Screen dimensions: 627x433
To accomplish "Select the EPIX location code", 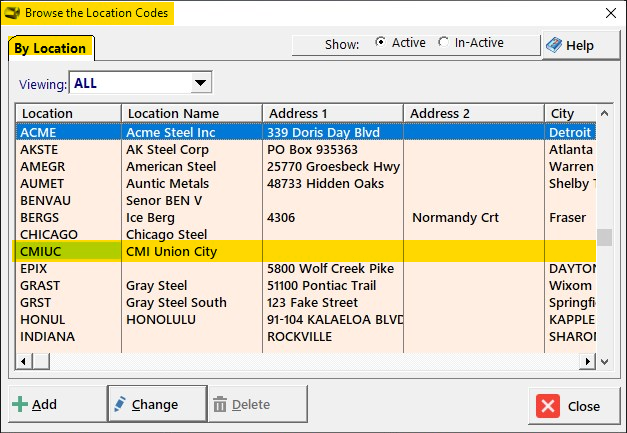I will tap(34, 268).
